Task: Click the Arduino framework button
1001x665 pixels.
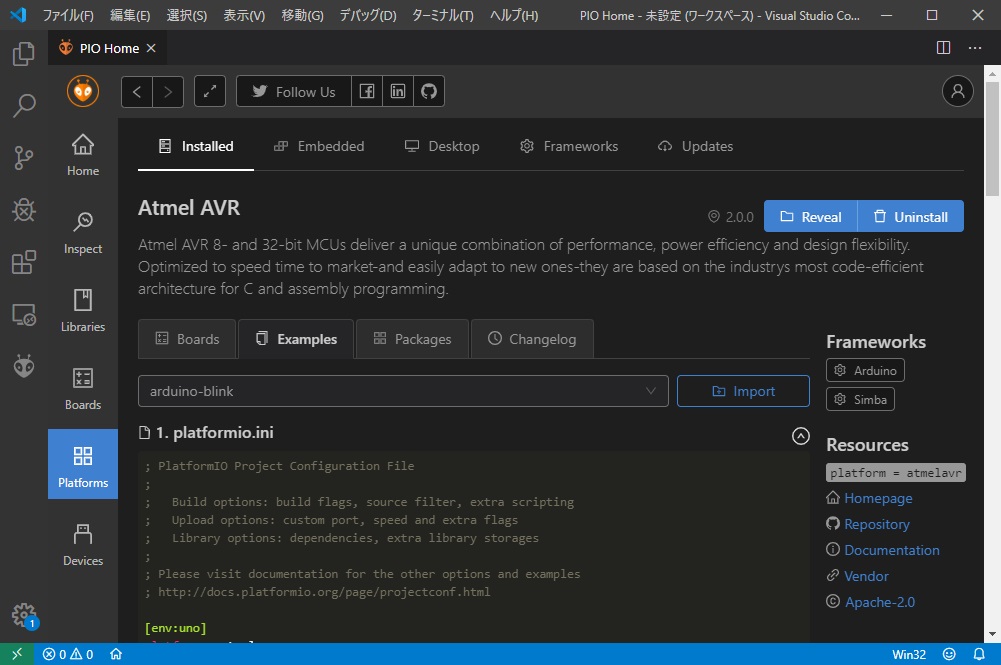Action: (x=865, y=370)
